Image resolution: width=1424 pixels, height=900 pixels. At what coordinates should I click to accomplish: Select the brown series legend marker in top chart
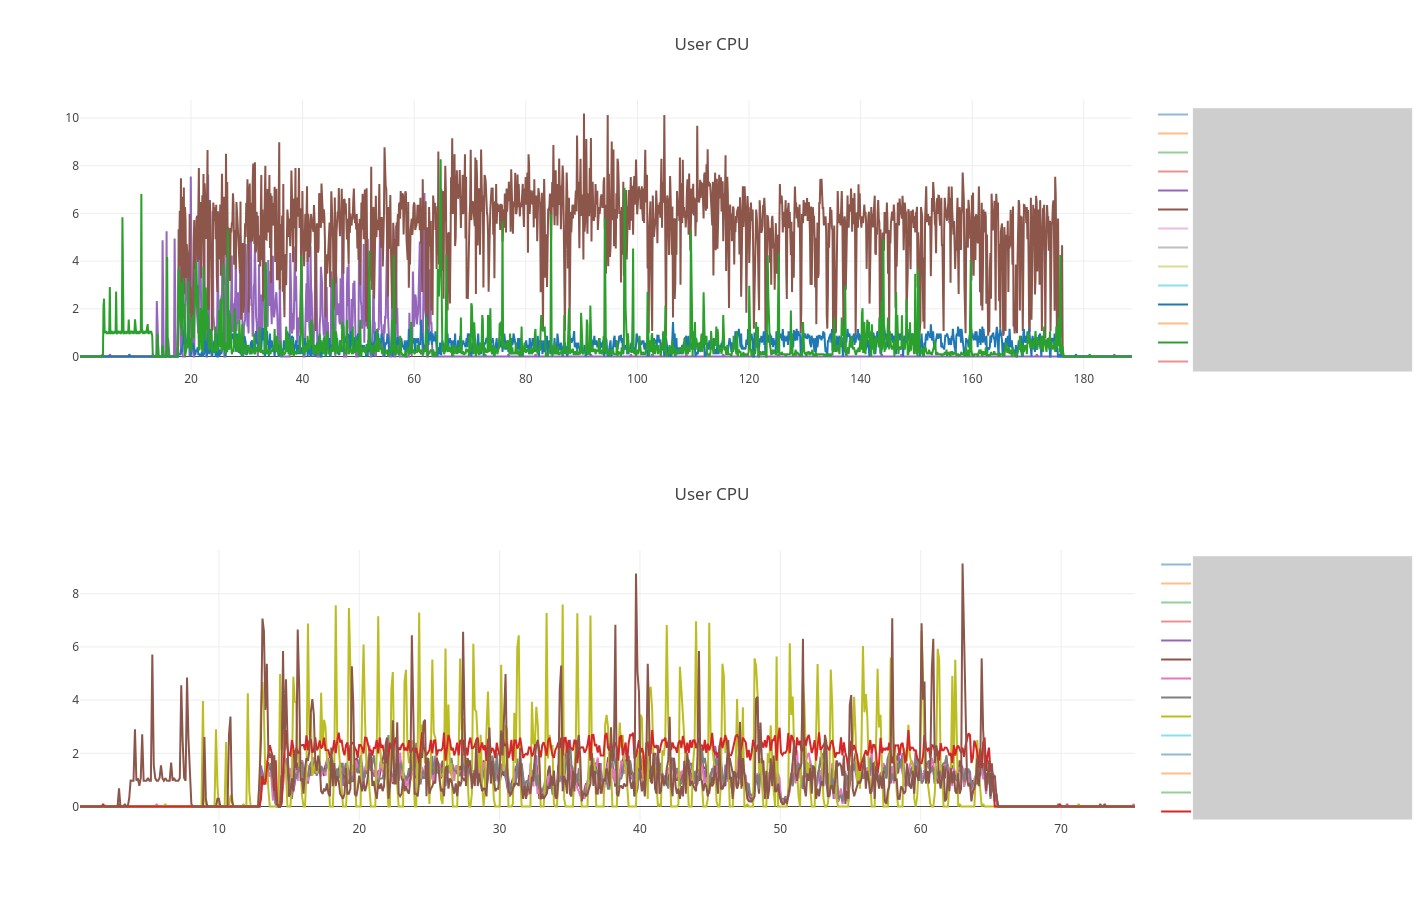[x=1175, y=208]
